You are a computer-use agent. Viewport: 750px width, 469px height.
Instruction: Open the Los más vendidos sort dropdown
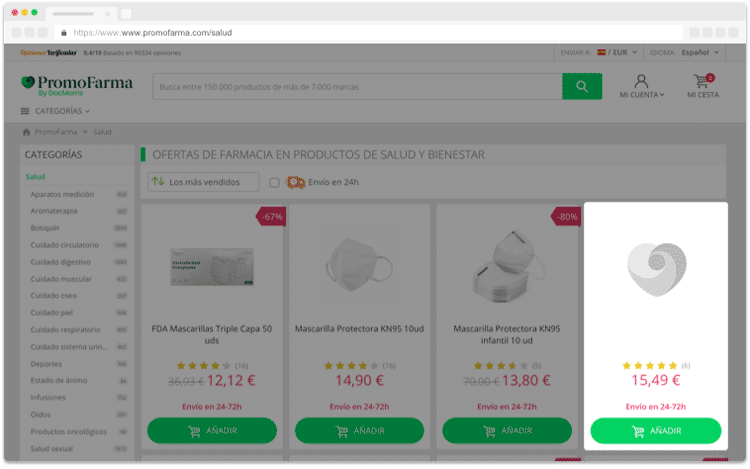(x=203, y=182)
